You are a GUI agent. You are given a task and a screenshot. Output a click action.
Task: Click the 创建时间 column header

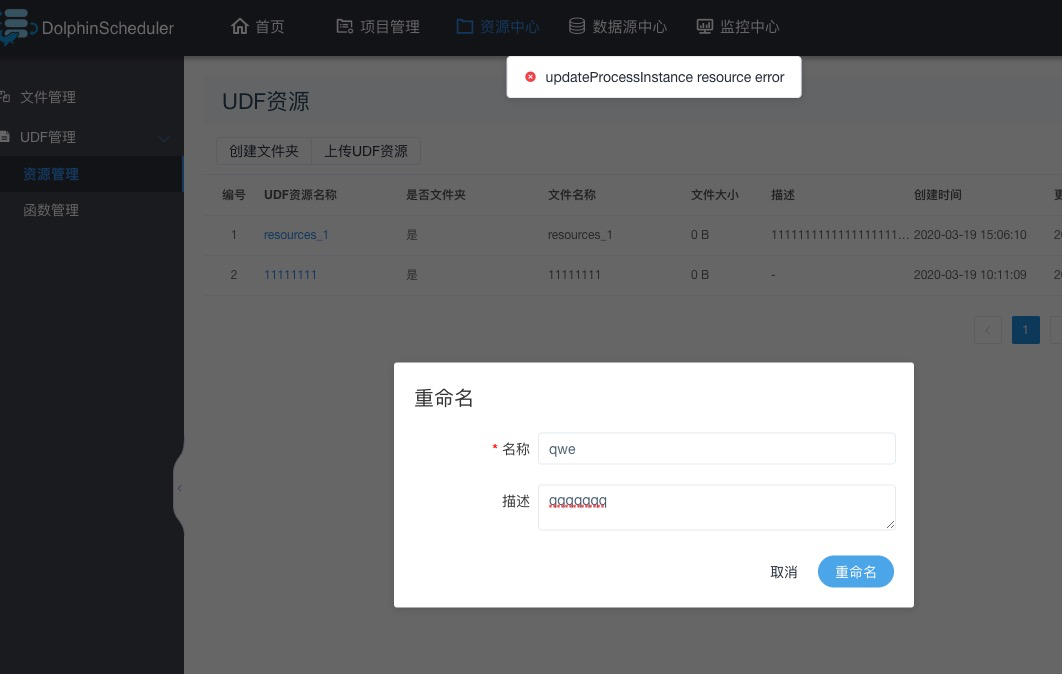click(x=937, y=195)
